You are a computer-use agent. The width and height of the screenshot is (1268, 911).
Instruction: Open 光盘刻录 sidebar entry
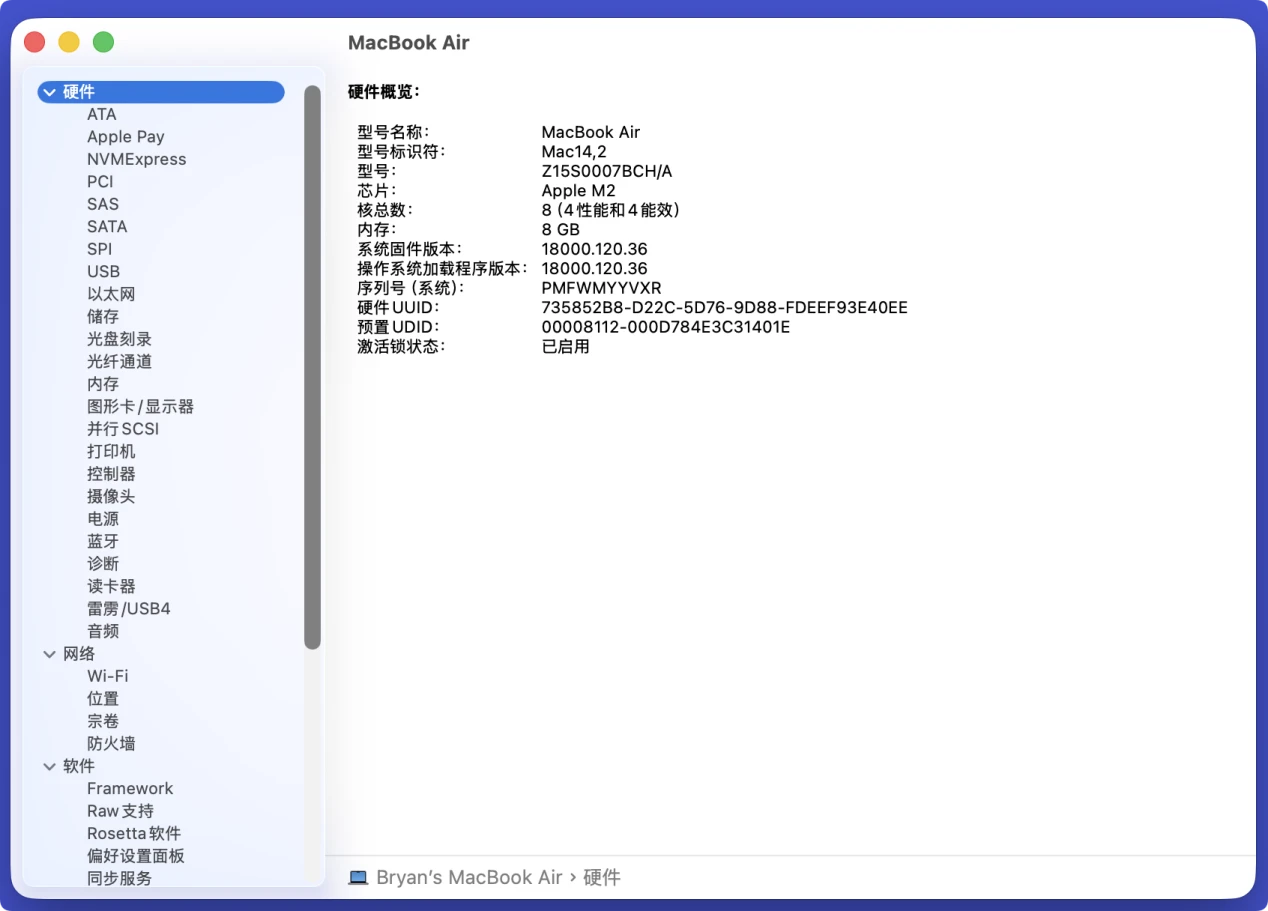click(x=119, y=339)
